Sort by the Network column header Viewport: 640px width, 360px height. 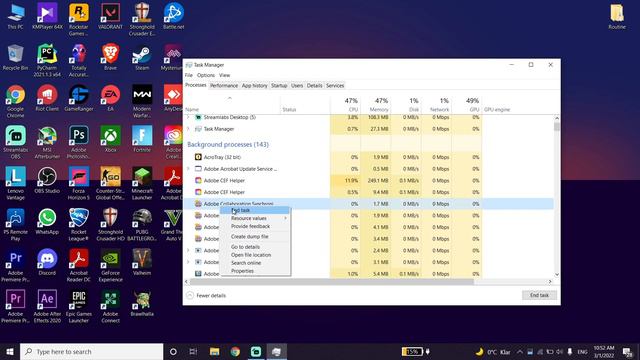[x=436, y=104]
